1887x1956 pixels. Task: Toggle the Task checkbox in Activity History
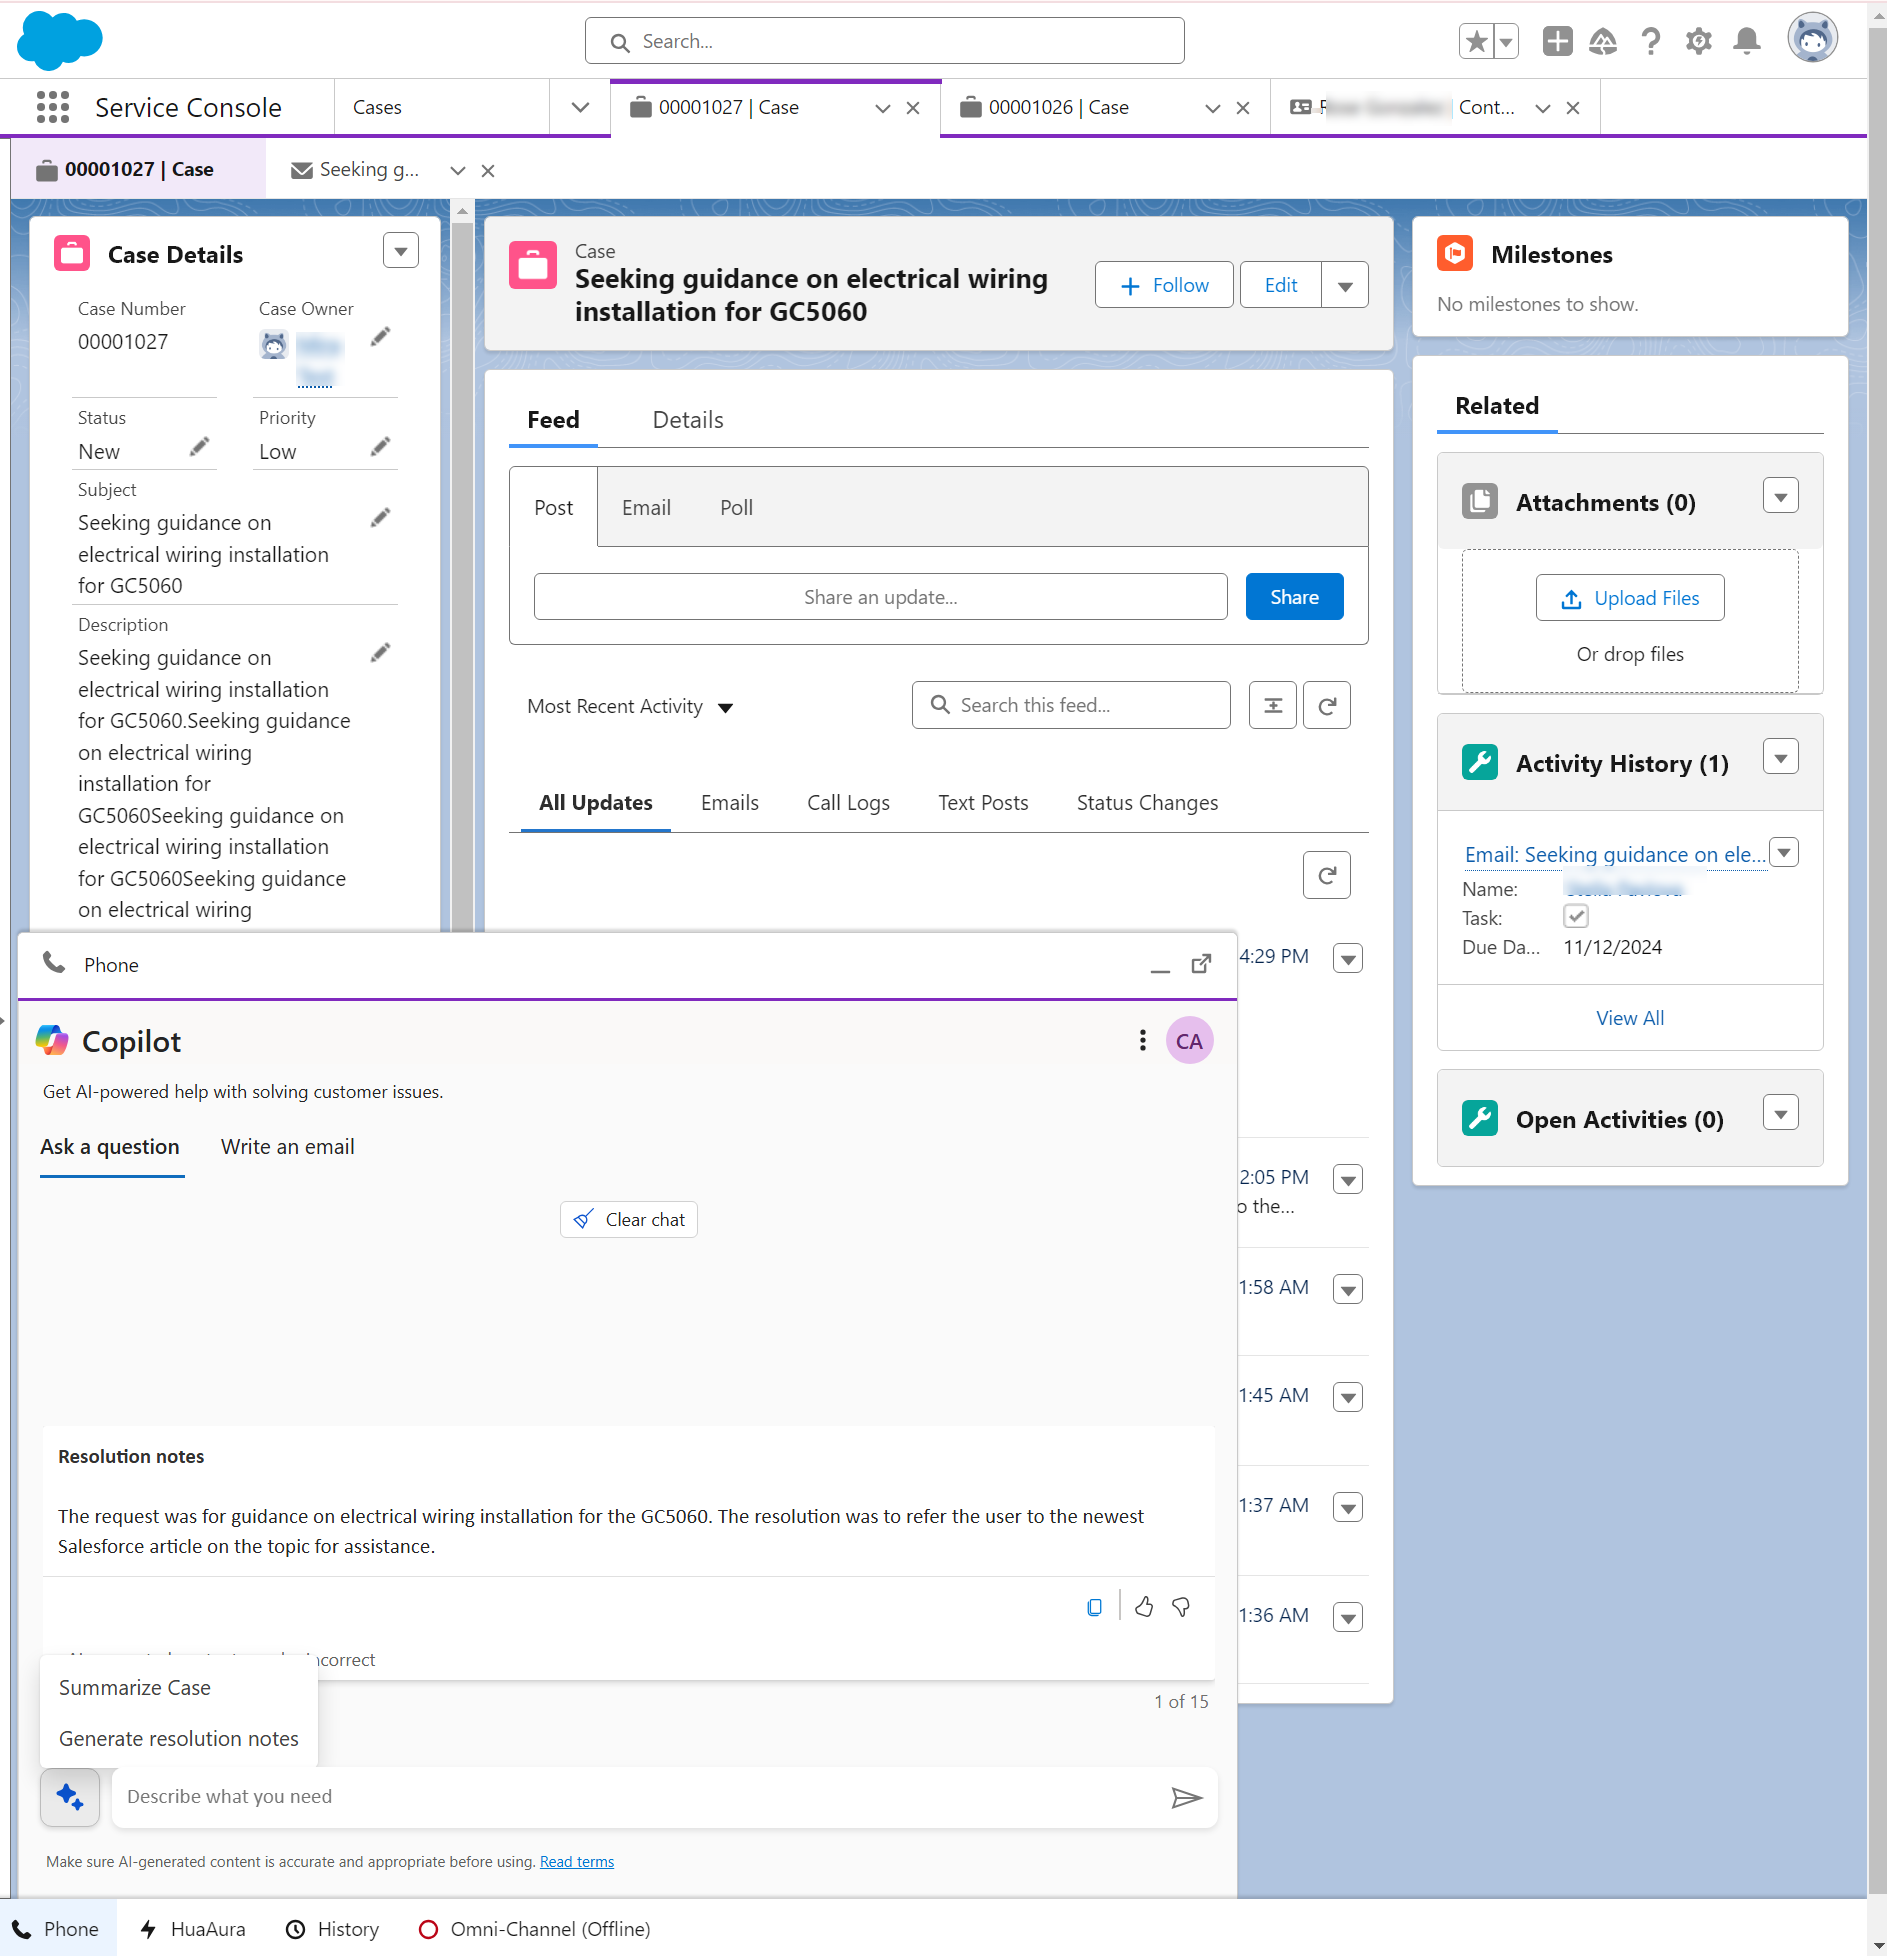(x=1575, y=916)
